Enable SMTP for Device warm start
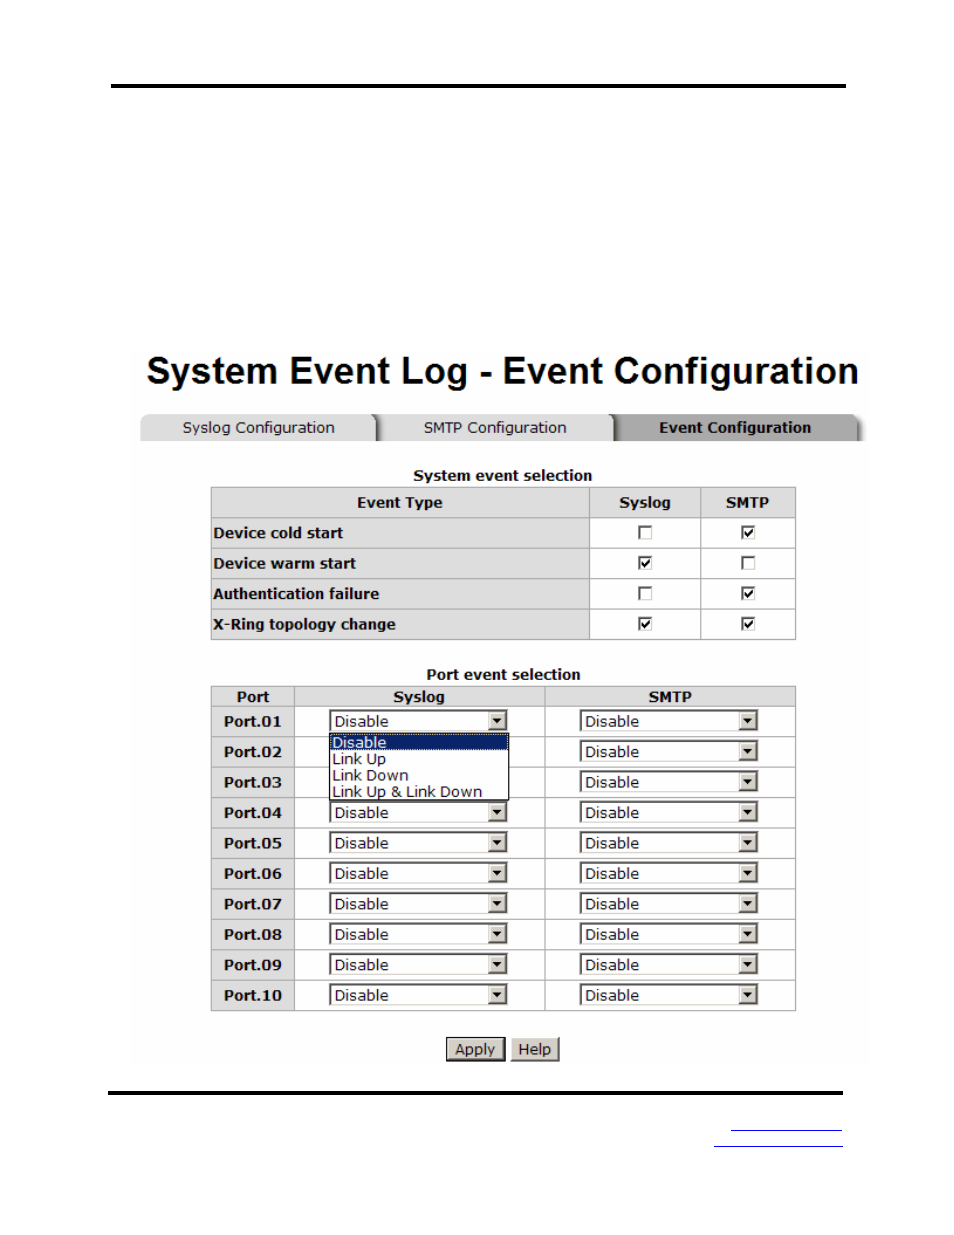The height and width of the screenshot is (1235, 954). (x=748, y=563)
